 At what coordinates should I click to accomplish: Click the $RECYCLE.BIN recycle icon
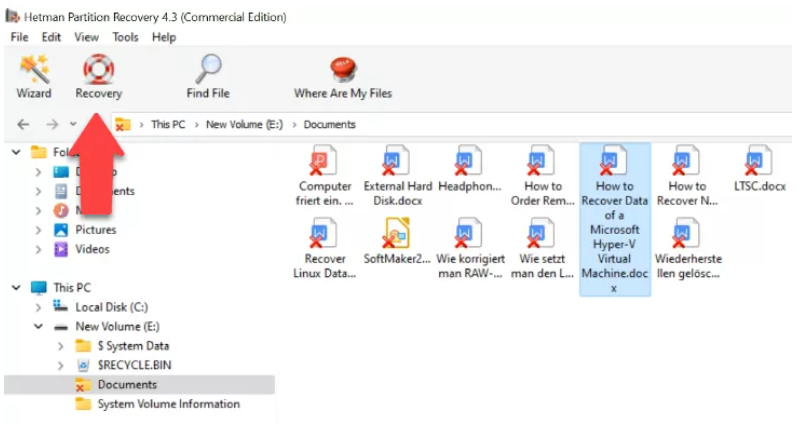[x=83, y=365]
